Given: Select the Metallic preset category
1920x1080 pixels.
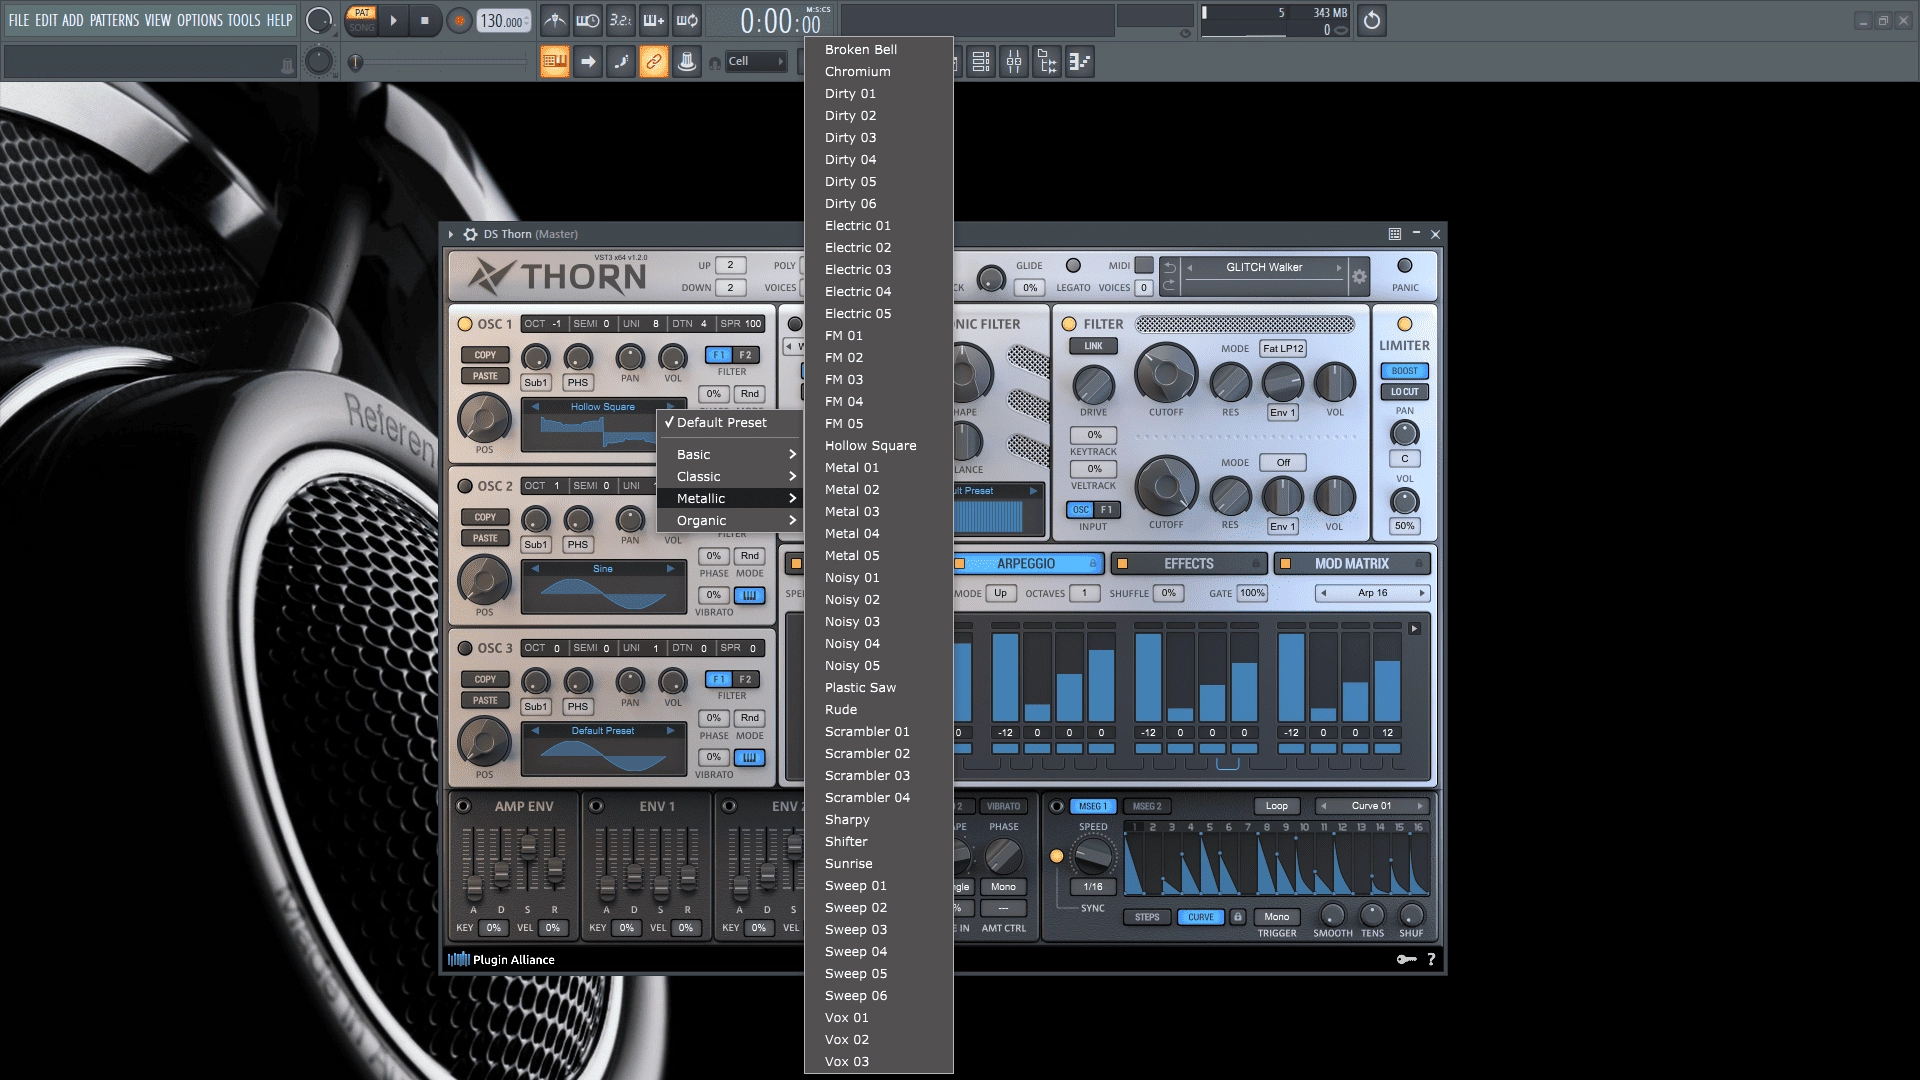Looking at the screenshot, I should pos(730,498).
